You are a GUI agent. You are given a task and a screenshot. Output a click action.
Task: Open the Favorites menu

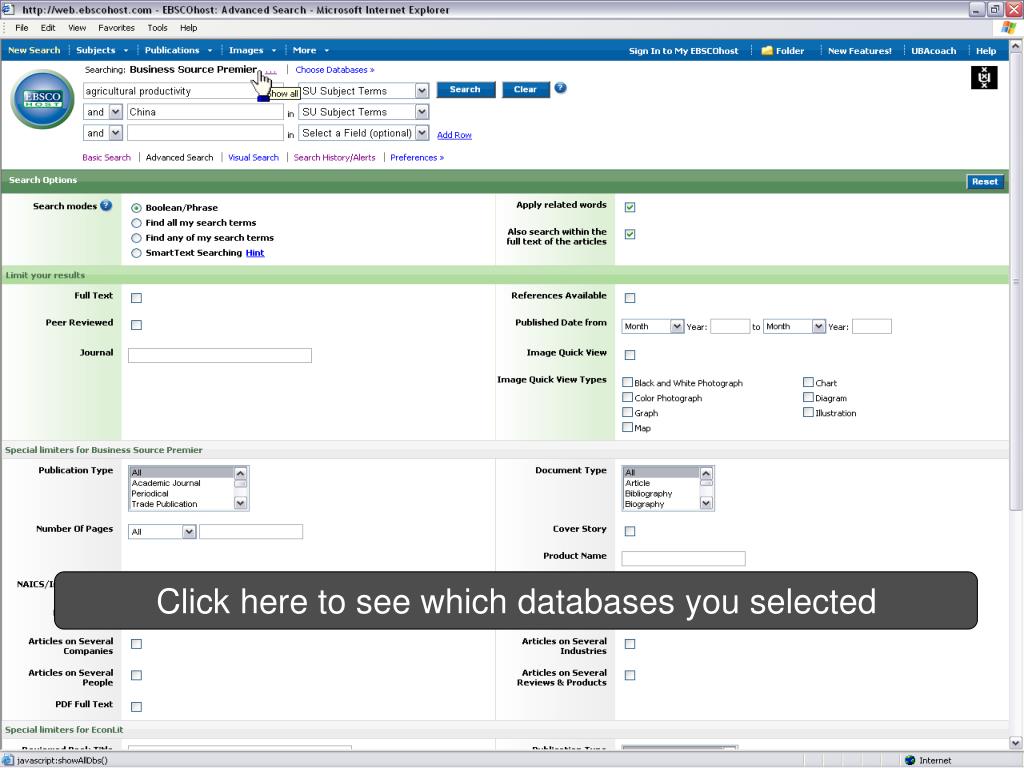coord(116,27)
